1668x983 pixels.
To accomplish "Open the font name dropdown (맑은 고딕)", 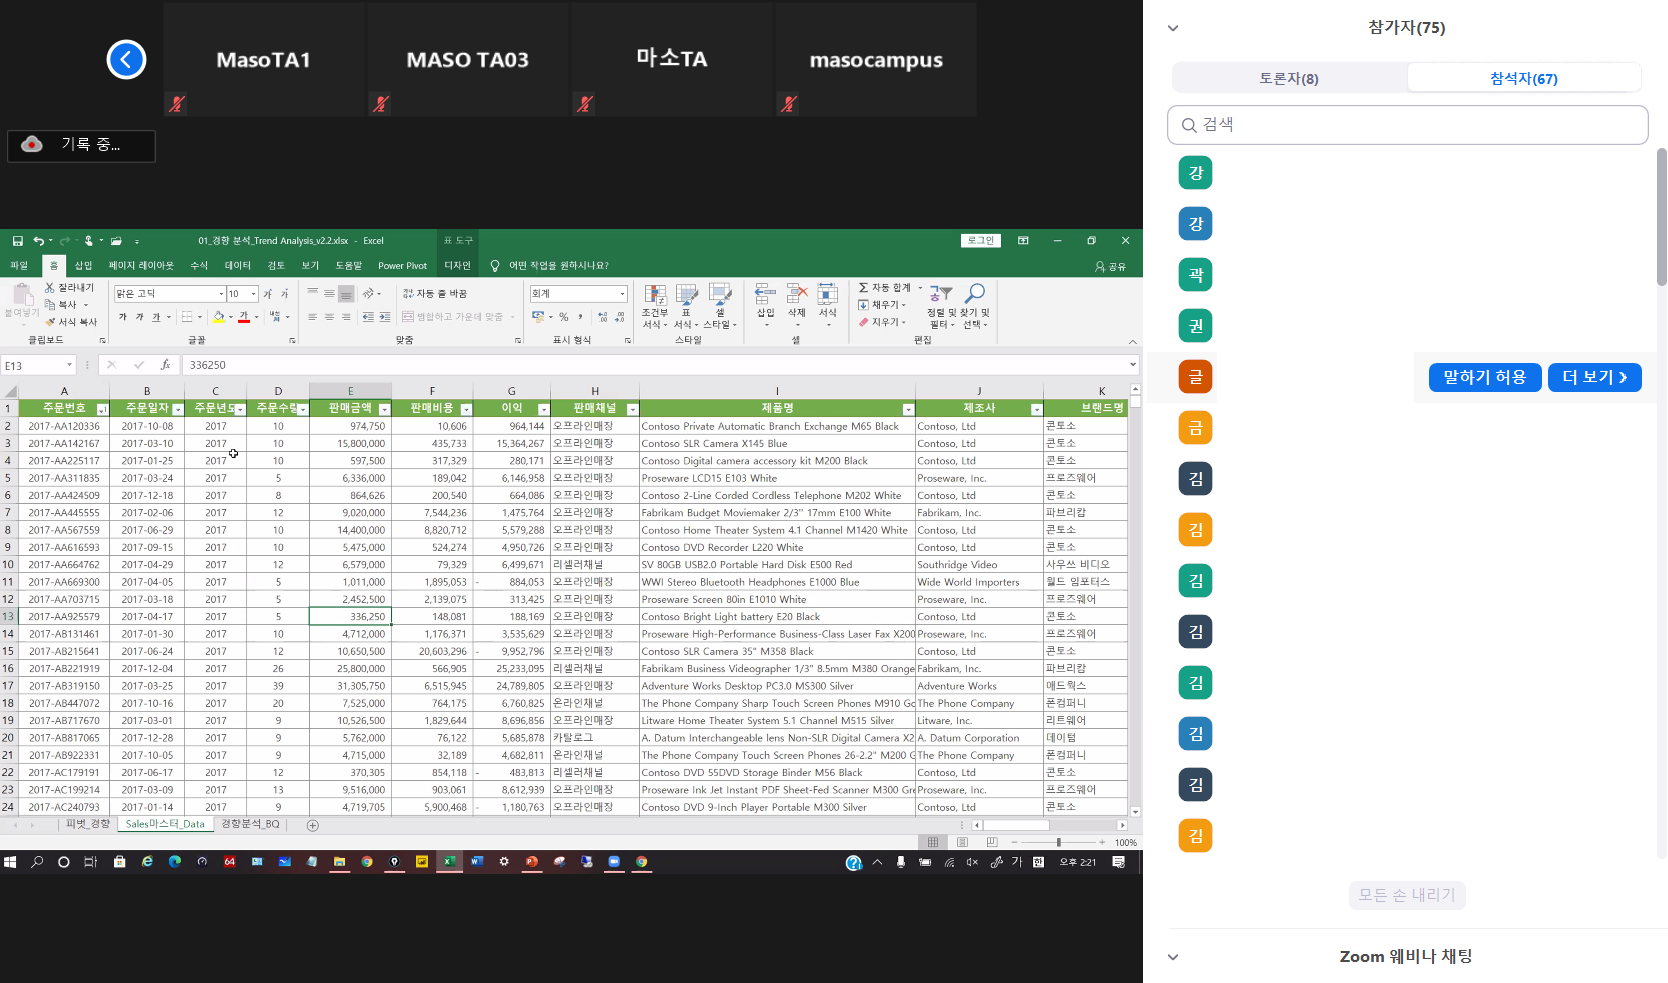I will pos(221,294).
